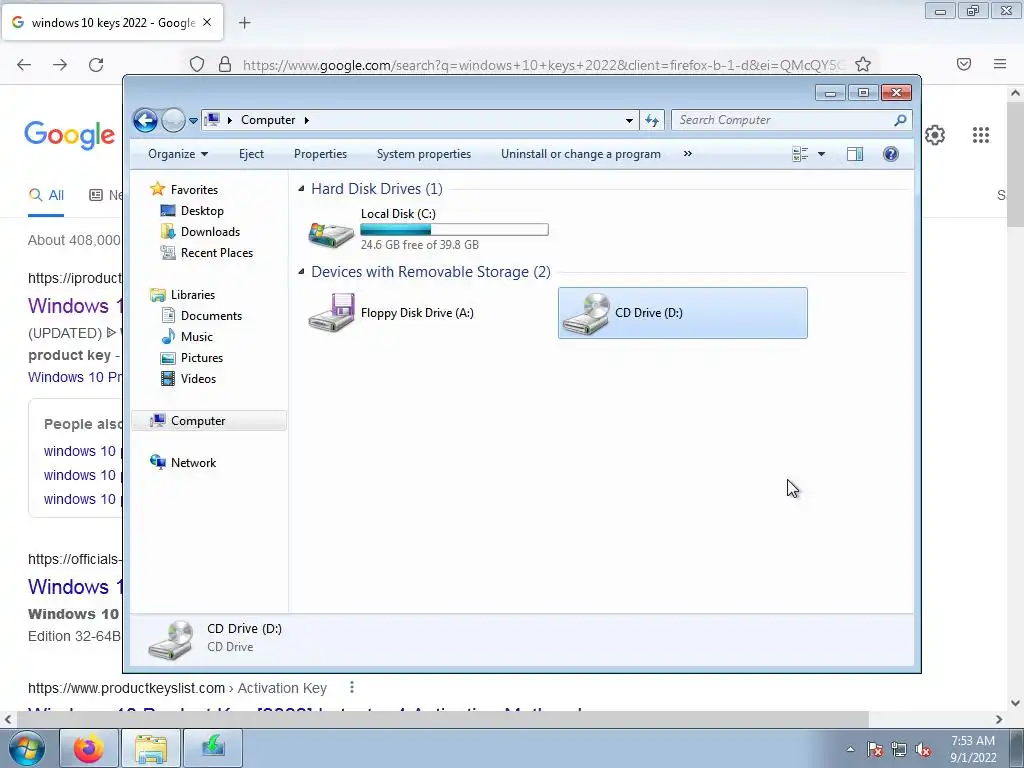Open Recent Places in navigation pane

[x=216, y=253]
